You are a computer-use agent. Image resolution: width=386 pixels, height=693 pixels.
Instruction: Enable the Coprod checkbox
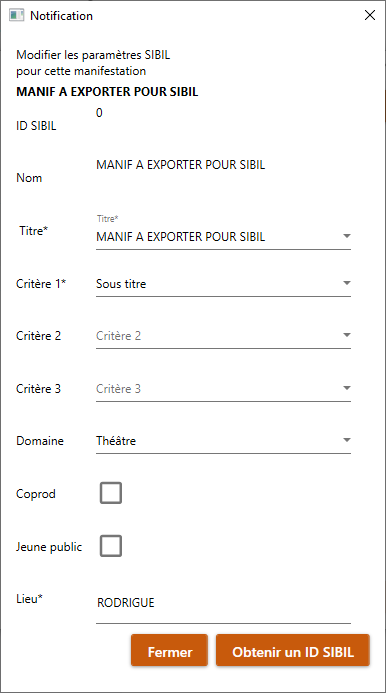coord(111,493)
